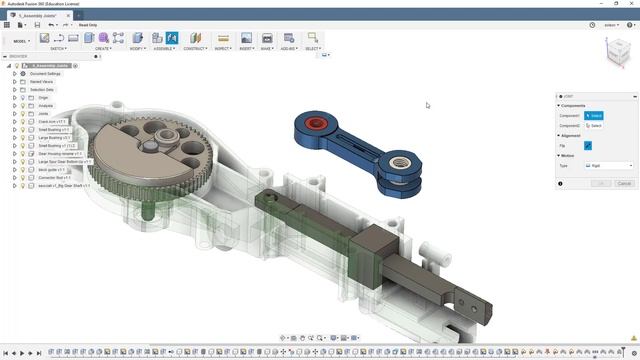The height and width of the screenshot is (360, 640).
Task: Toggle visibility bulb for Analysis
Action: click(23, 106)
